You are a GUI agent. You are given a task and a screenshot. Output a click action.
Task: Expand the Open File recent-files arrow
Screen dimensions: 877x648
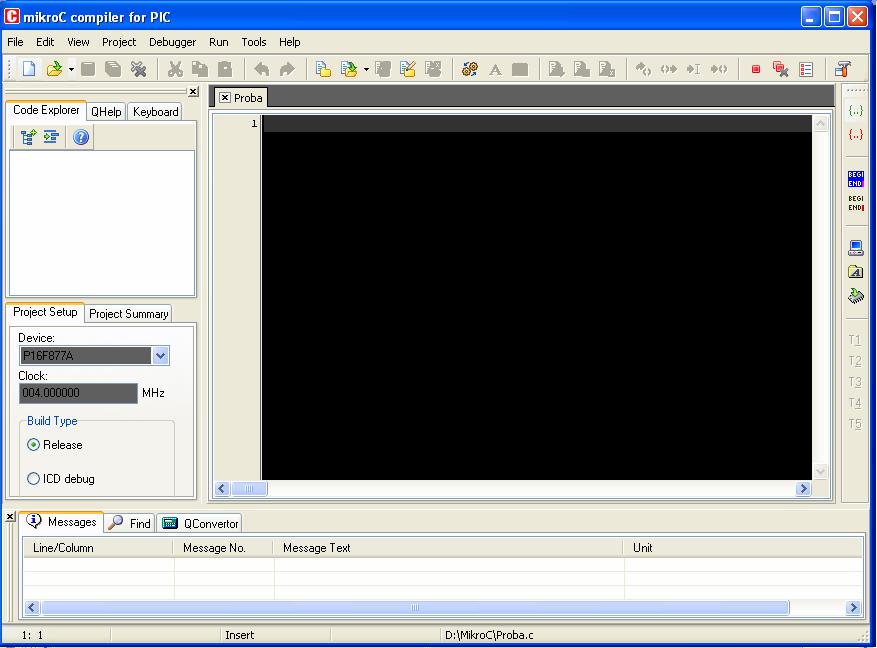click(72, 69)
